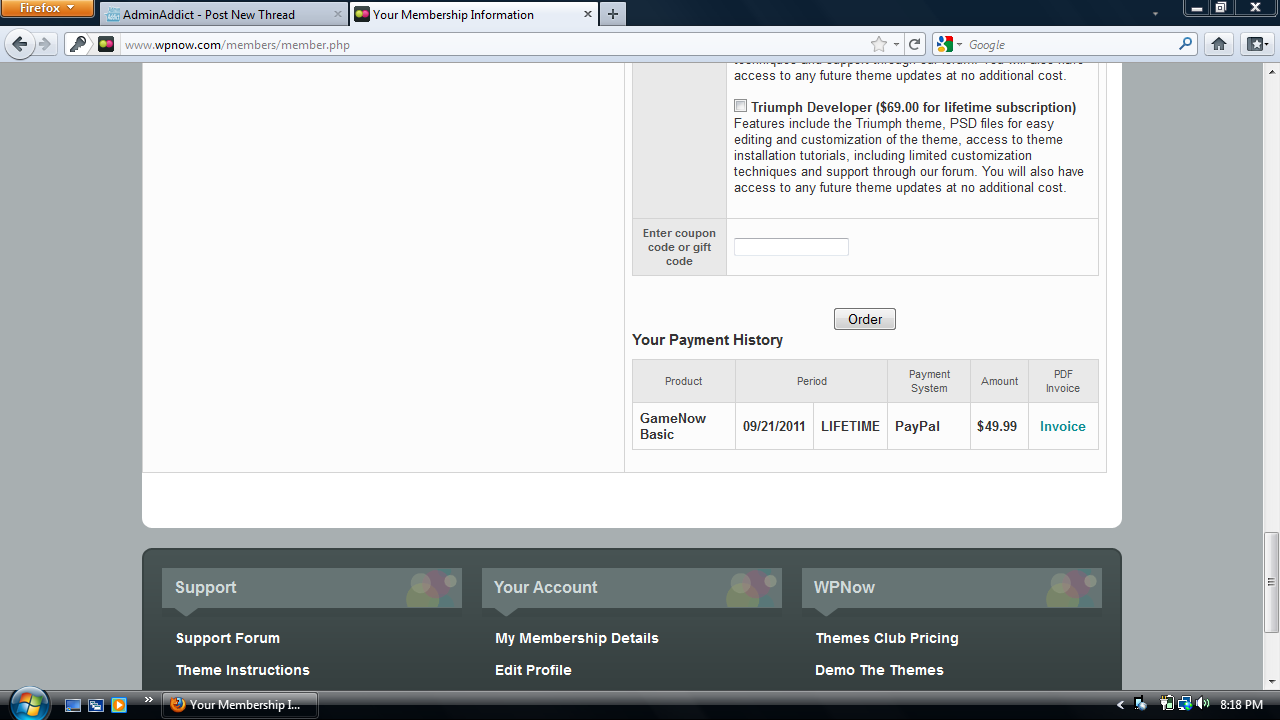Open Themes Club Pricing link
The width and height of the screenshot is (1280, 720).
(x=887, y=638)
